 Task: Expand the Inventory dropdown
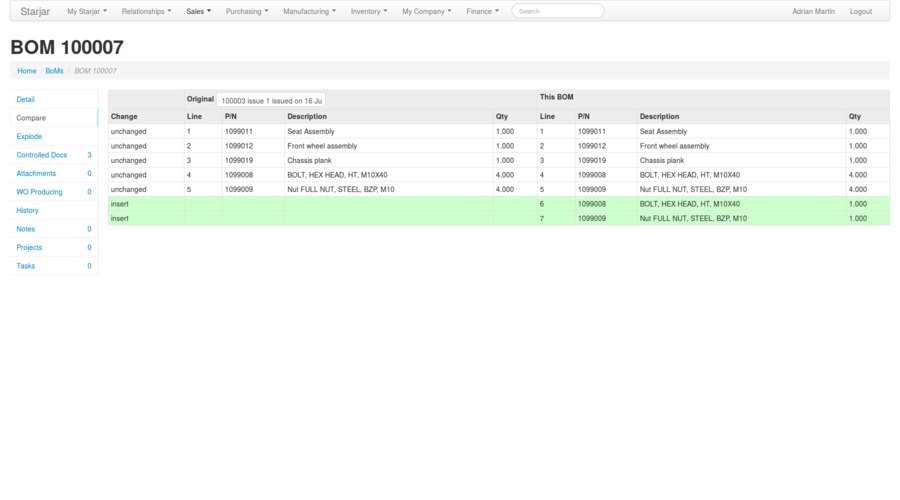(x=368, y=11)
